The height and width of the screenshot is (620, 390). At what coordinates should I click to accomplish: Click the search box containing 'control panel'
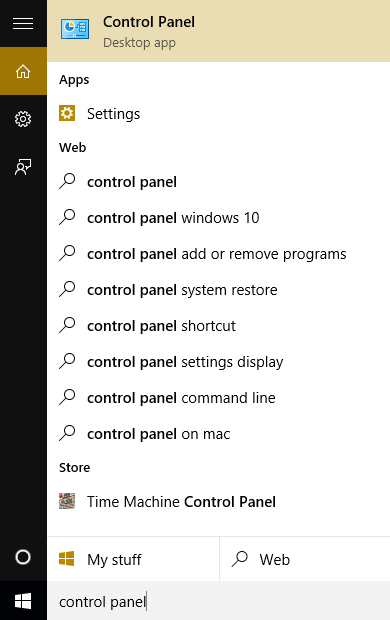click(218, 601)
